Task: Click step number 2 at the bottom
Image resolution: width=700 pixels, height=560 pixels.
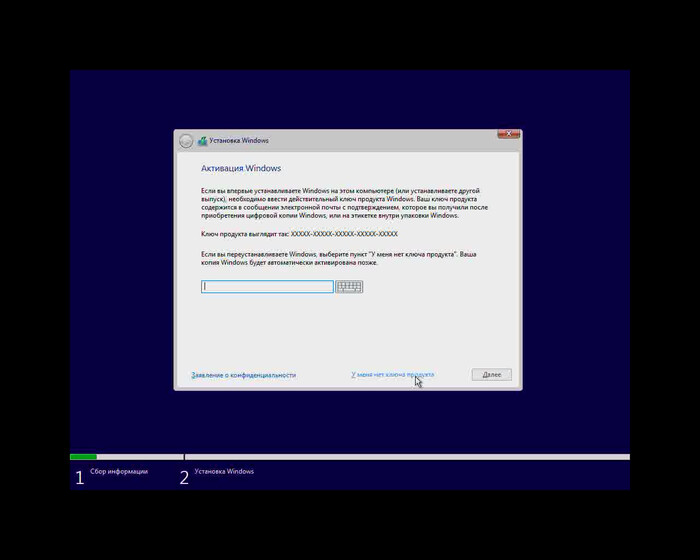Action: (184, 478)
